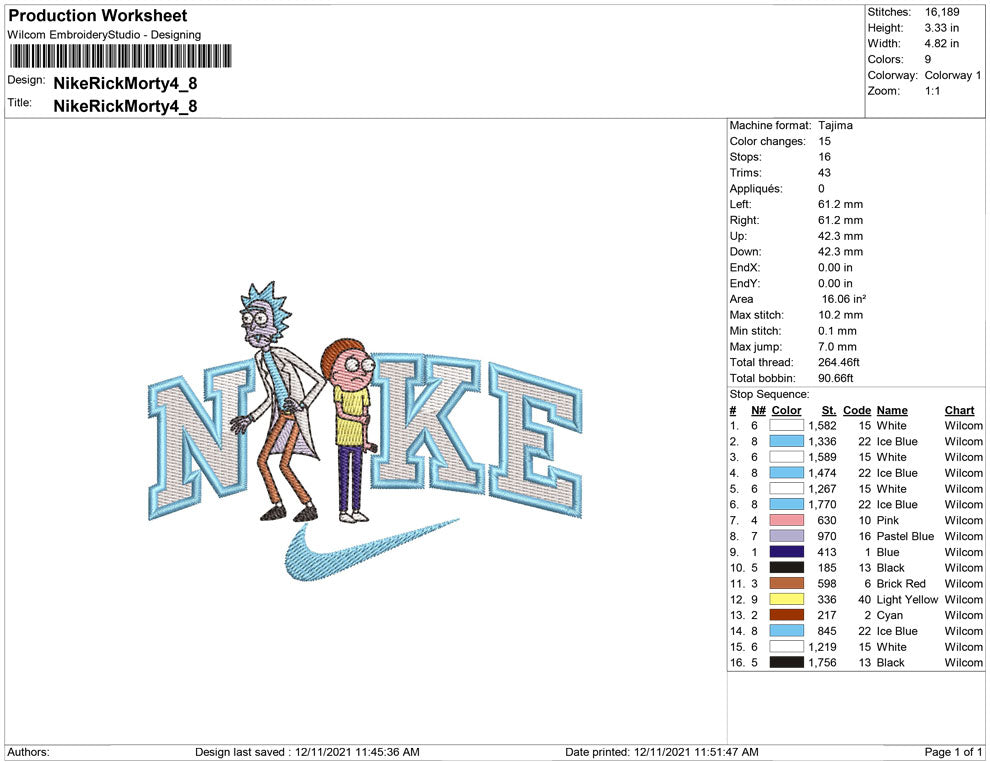
Task: Click the "Chart" column header
Action: (959, 410)
